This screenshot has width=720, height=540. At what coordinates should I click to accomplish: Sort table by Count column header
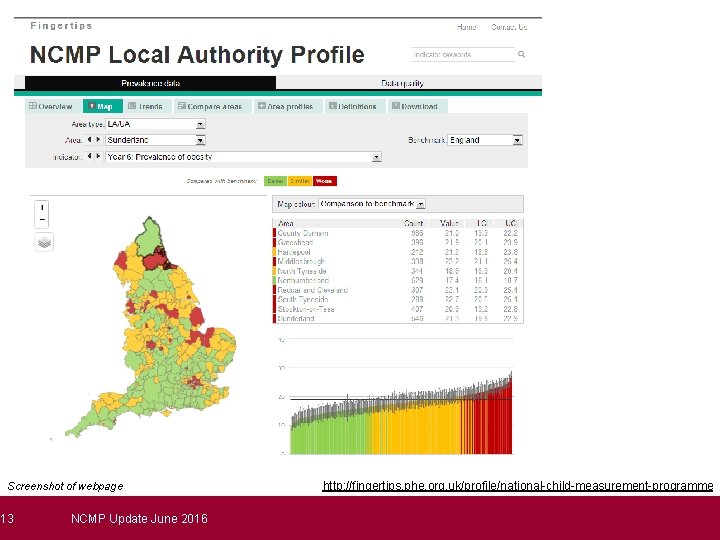point(413,223)
